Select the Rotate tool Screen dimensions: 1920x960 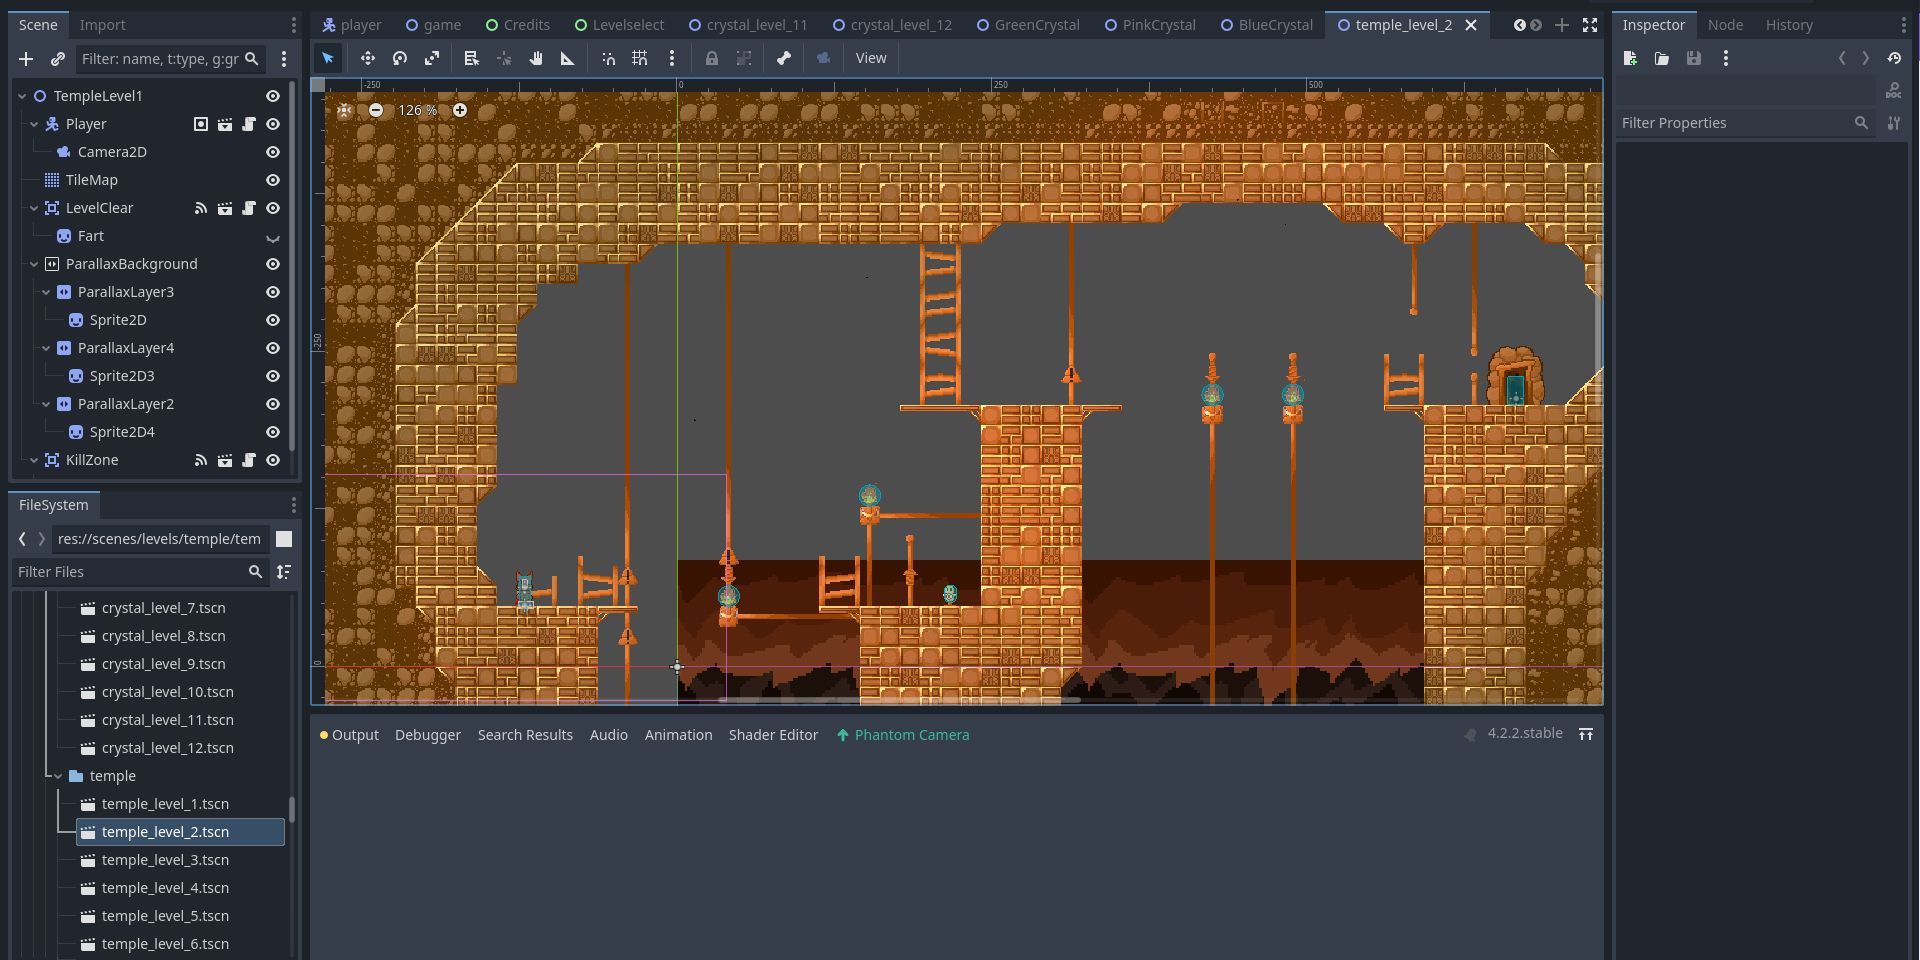click(400, 58)
